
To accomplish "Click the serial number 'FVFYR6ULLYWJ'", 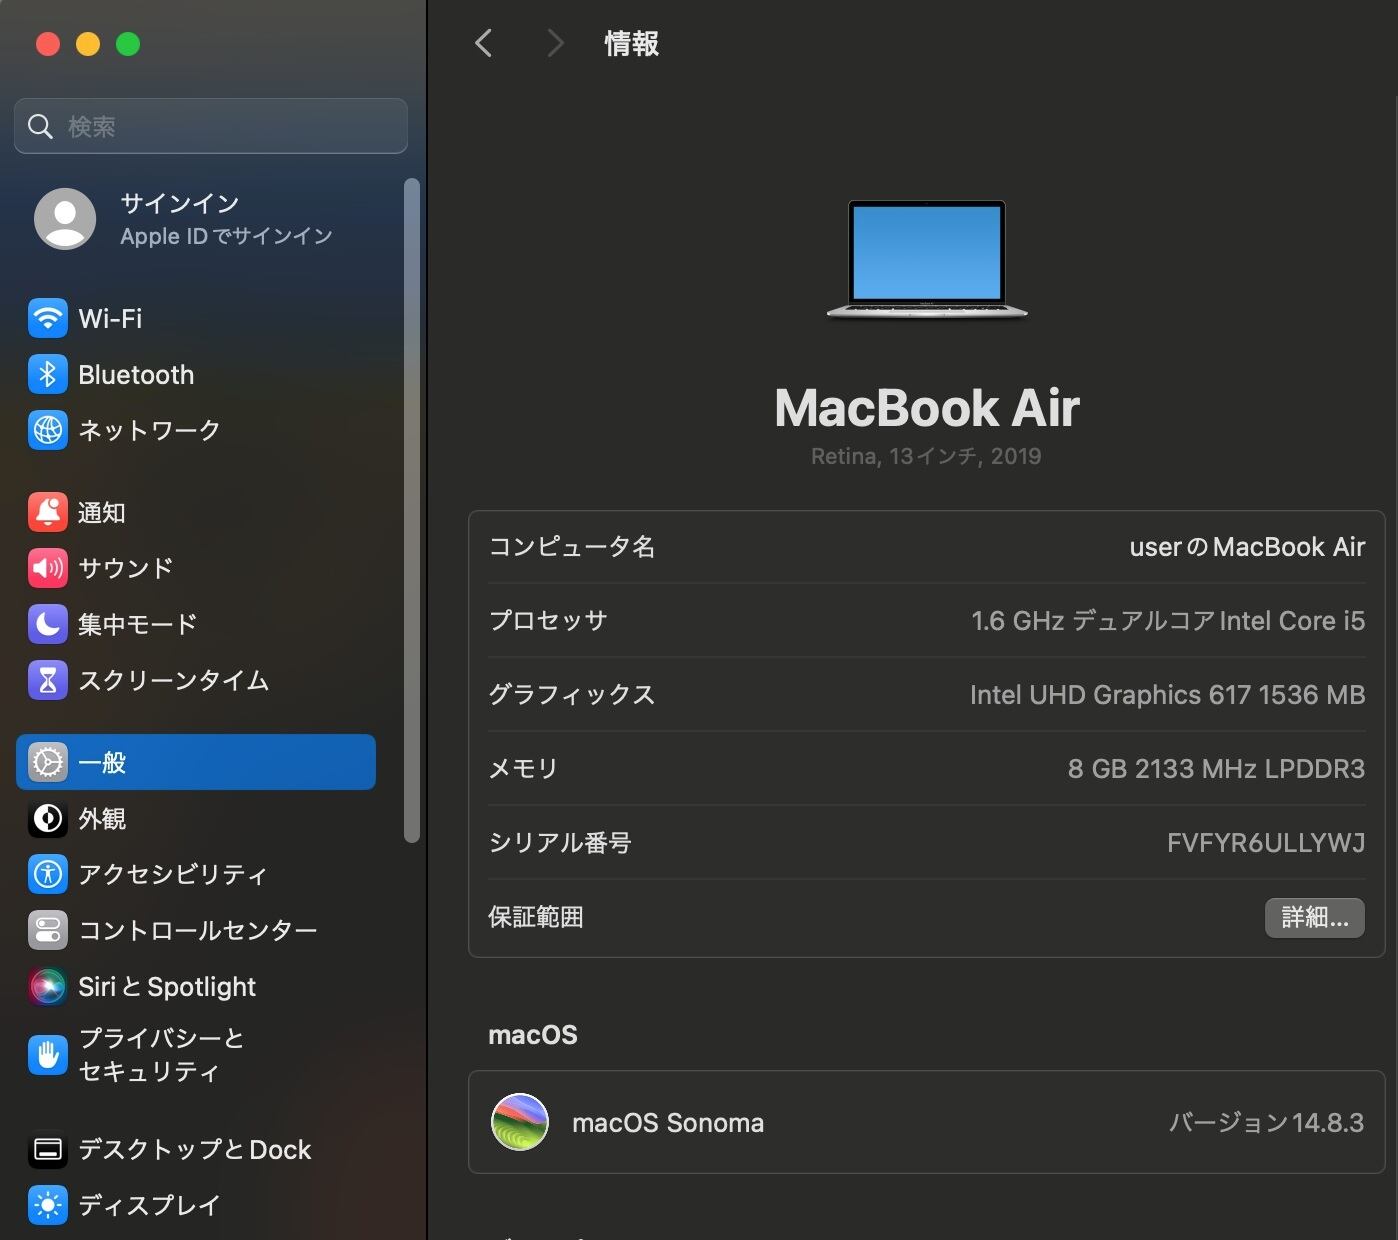I will 1266,843.
